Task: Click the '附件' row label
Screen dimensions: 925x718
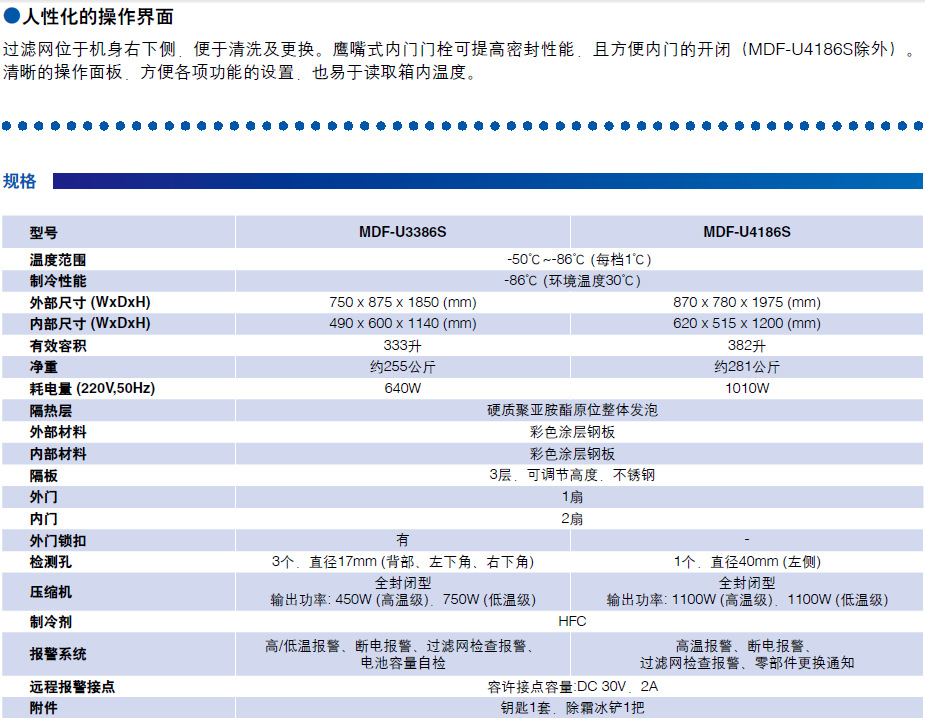Action: (x=44, y=708)
